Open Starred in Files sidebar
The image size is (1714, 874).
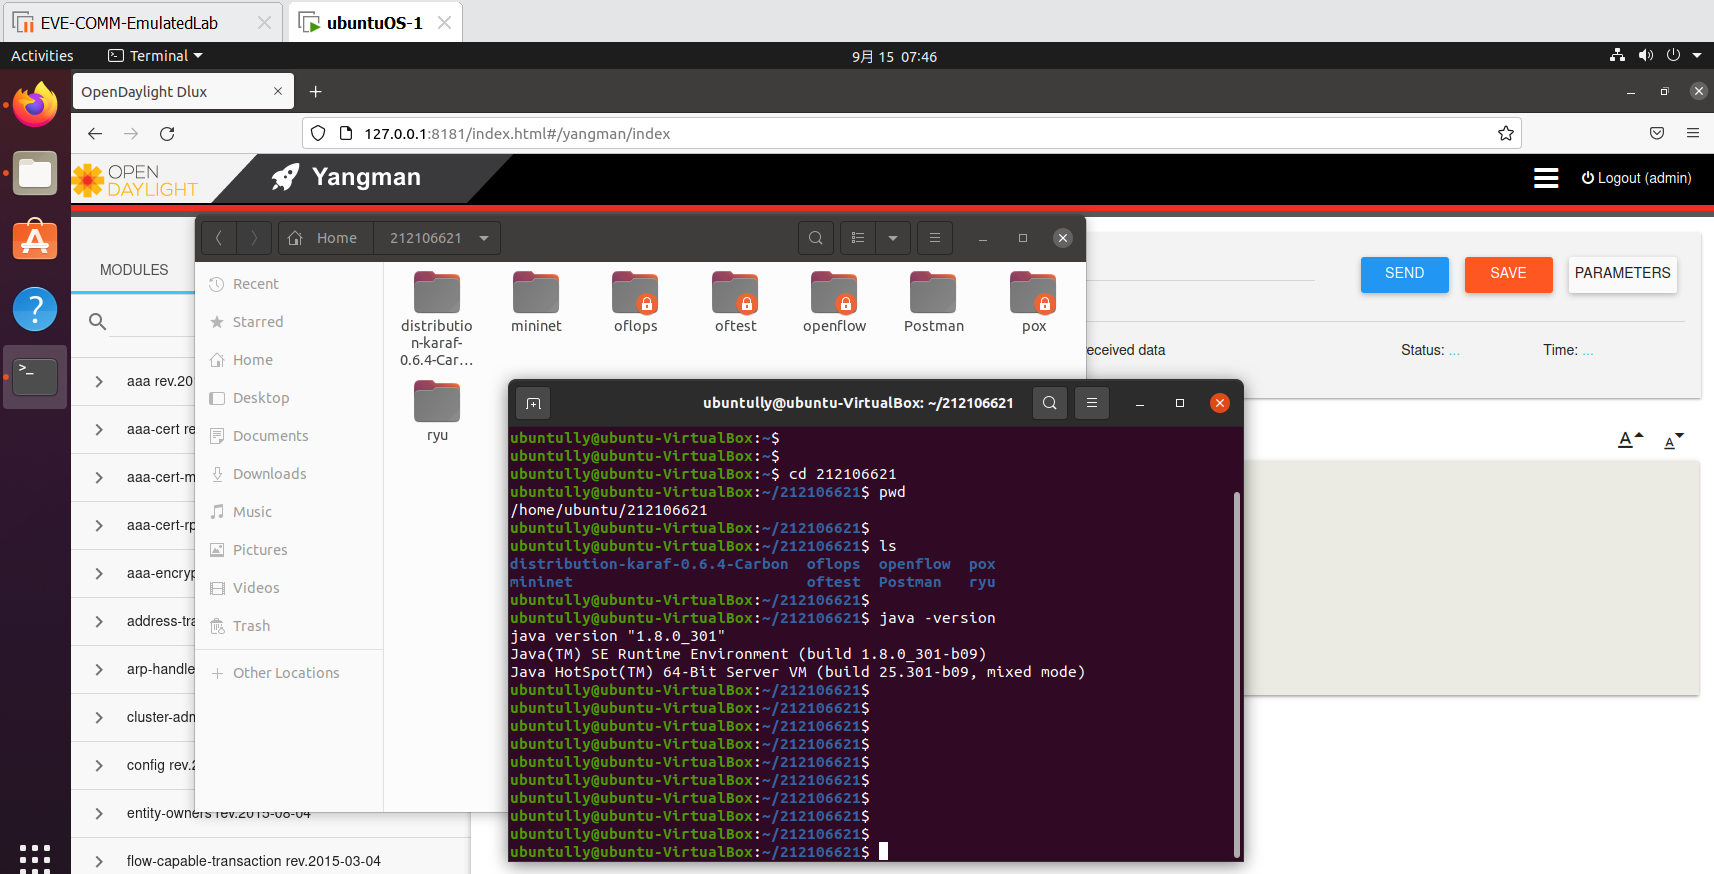(x=258, y=322)
